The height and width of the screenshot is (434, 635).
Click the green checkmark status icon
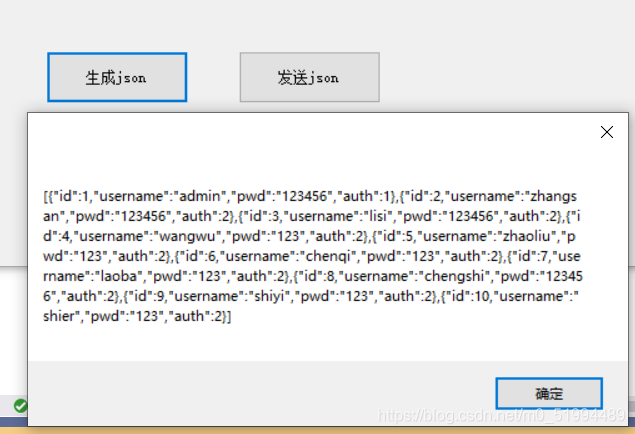pyautogui.click(x=20, y=405)
